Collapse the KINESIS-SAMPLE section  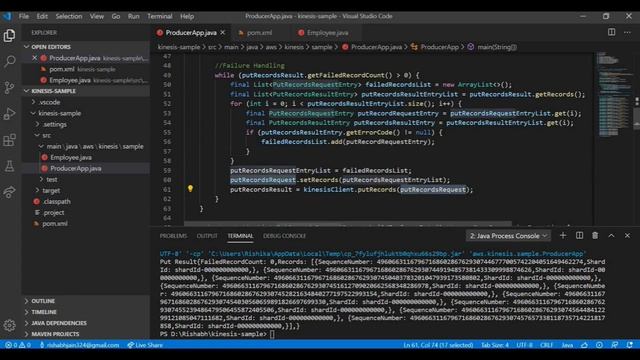(86, 91)
